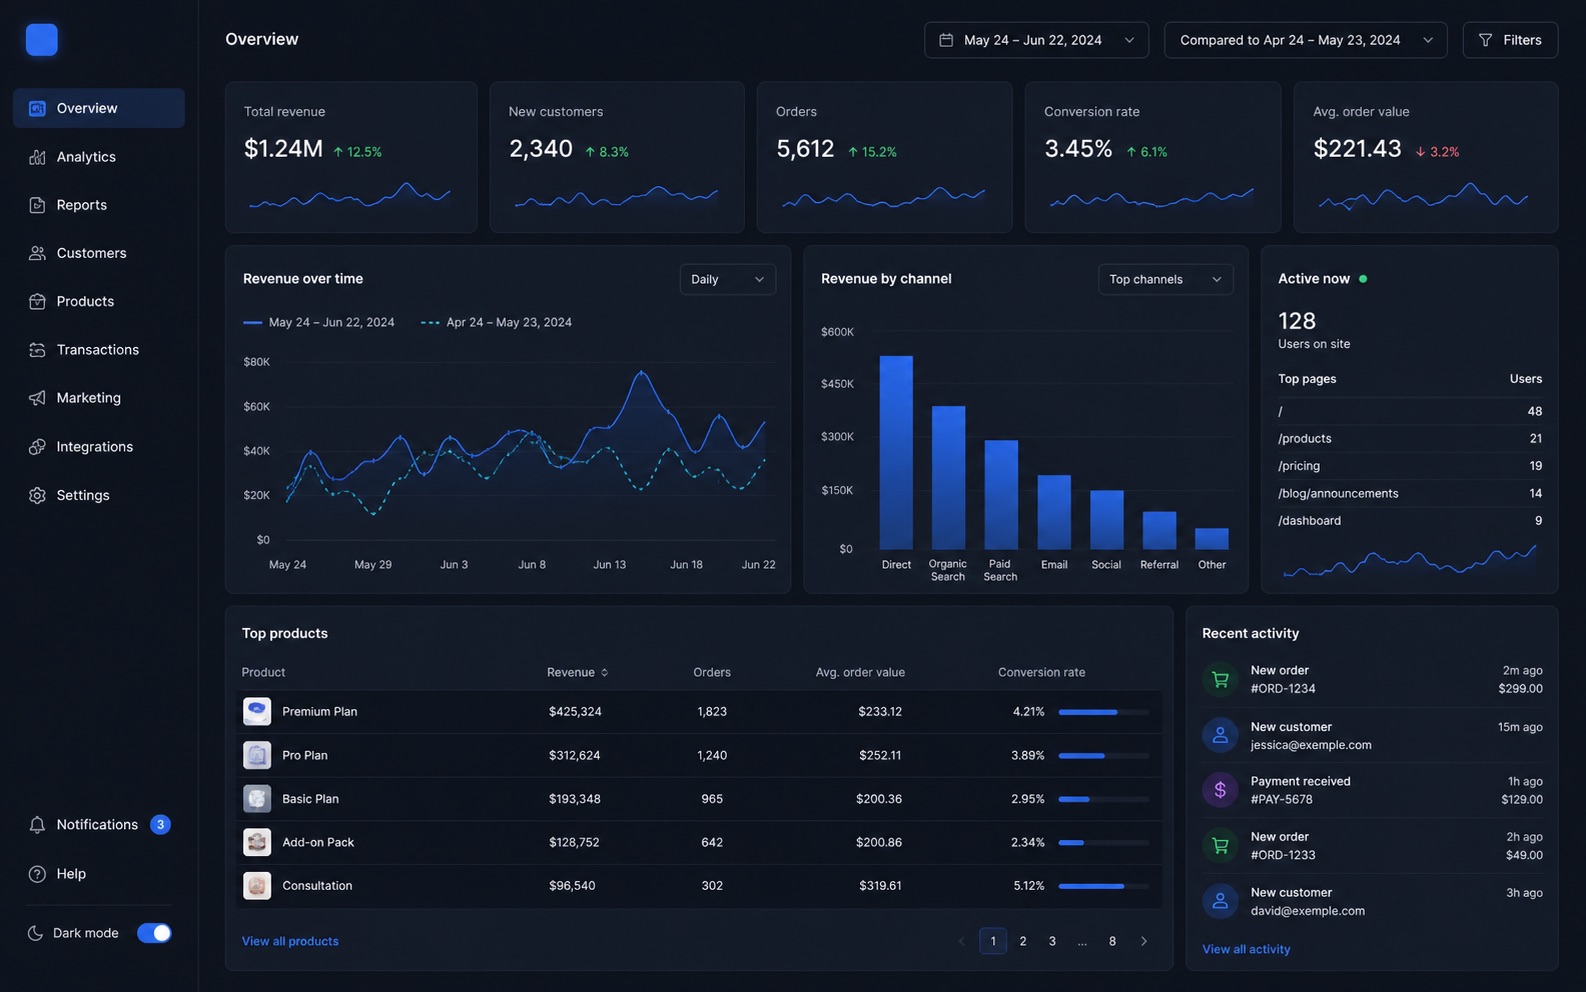Click the funnel icon on Filters
1586x992 pixels.
(1485, 40)
